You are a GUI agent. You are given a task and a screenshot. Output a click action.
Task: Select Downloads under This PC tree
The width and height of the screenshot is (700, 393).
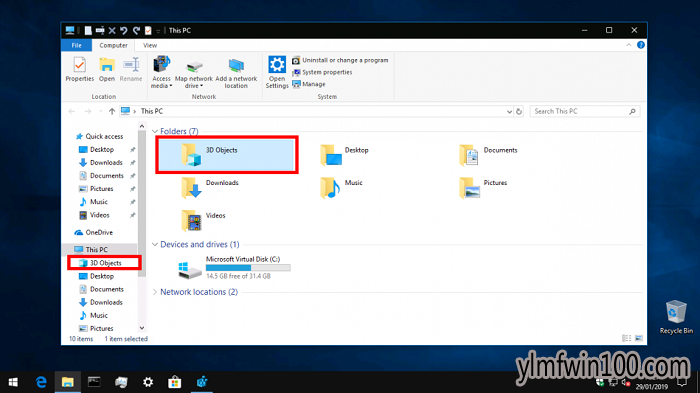106,302
